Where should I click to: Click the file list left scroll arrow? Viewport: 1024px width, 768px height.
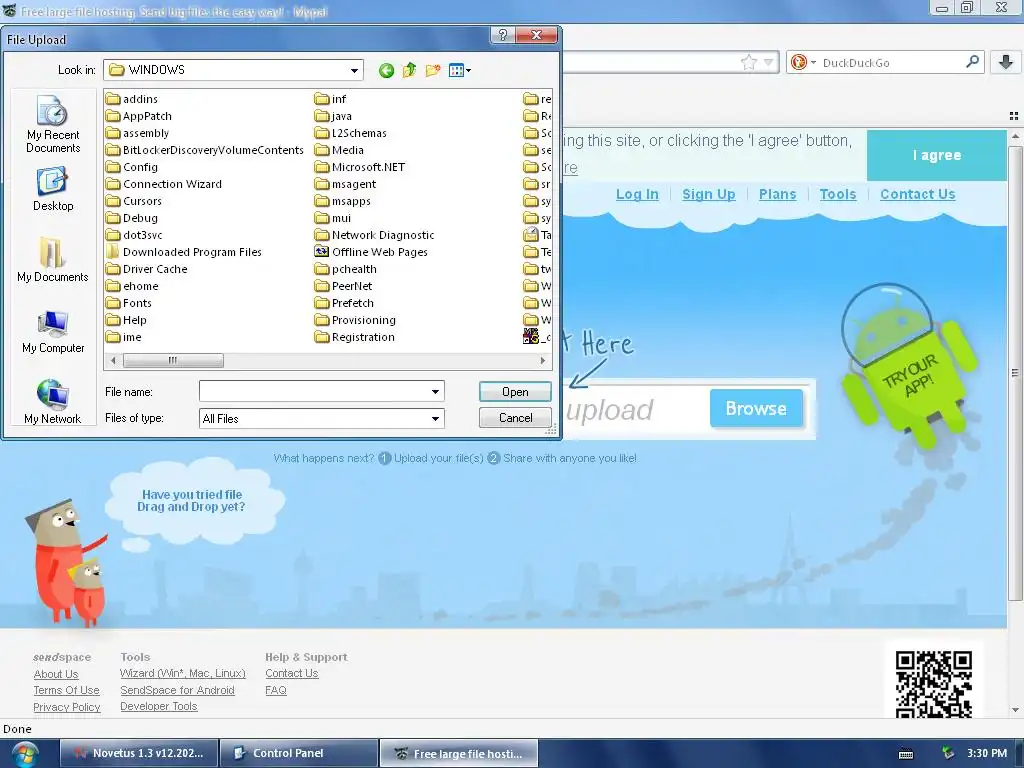point(114,360)
